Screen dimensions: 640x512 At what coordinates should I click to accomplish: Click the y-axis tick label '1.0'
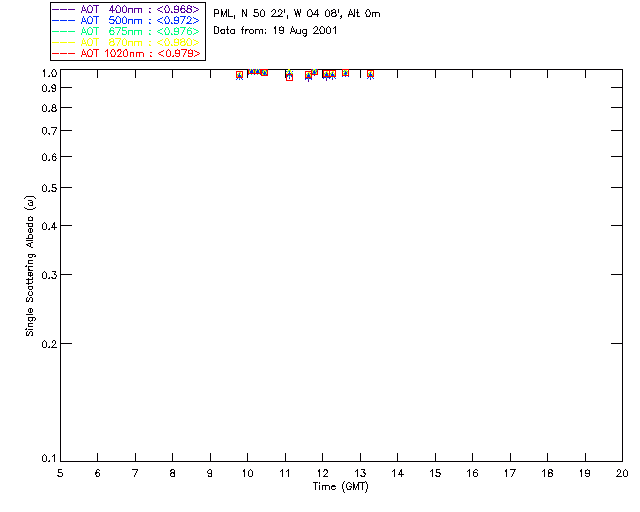click(49, 73)
